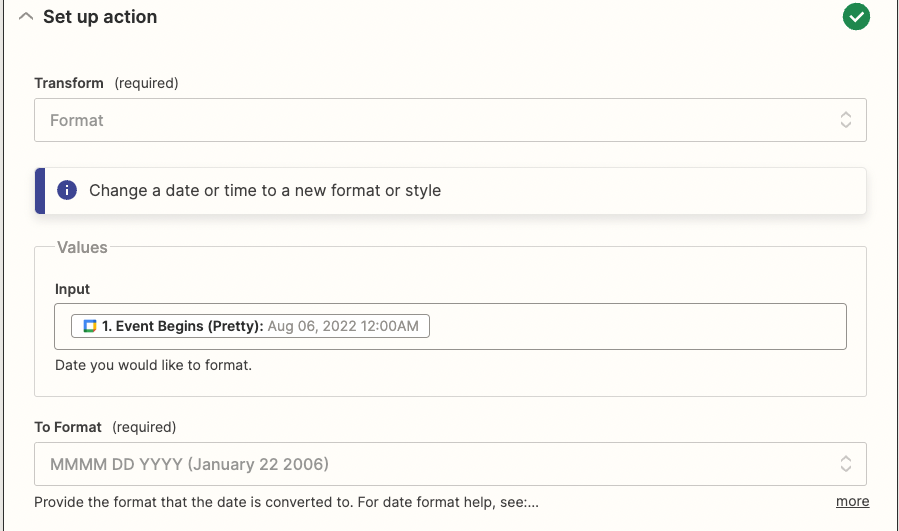This screenshot has width=899, height=531.
Task: Click the green completed checkmark icon
Action: [856, 17]
